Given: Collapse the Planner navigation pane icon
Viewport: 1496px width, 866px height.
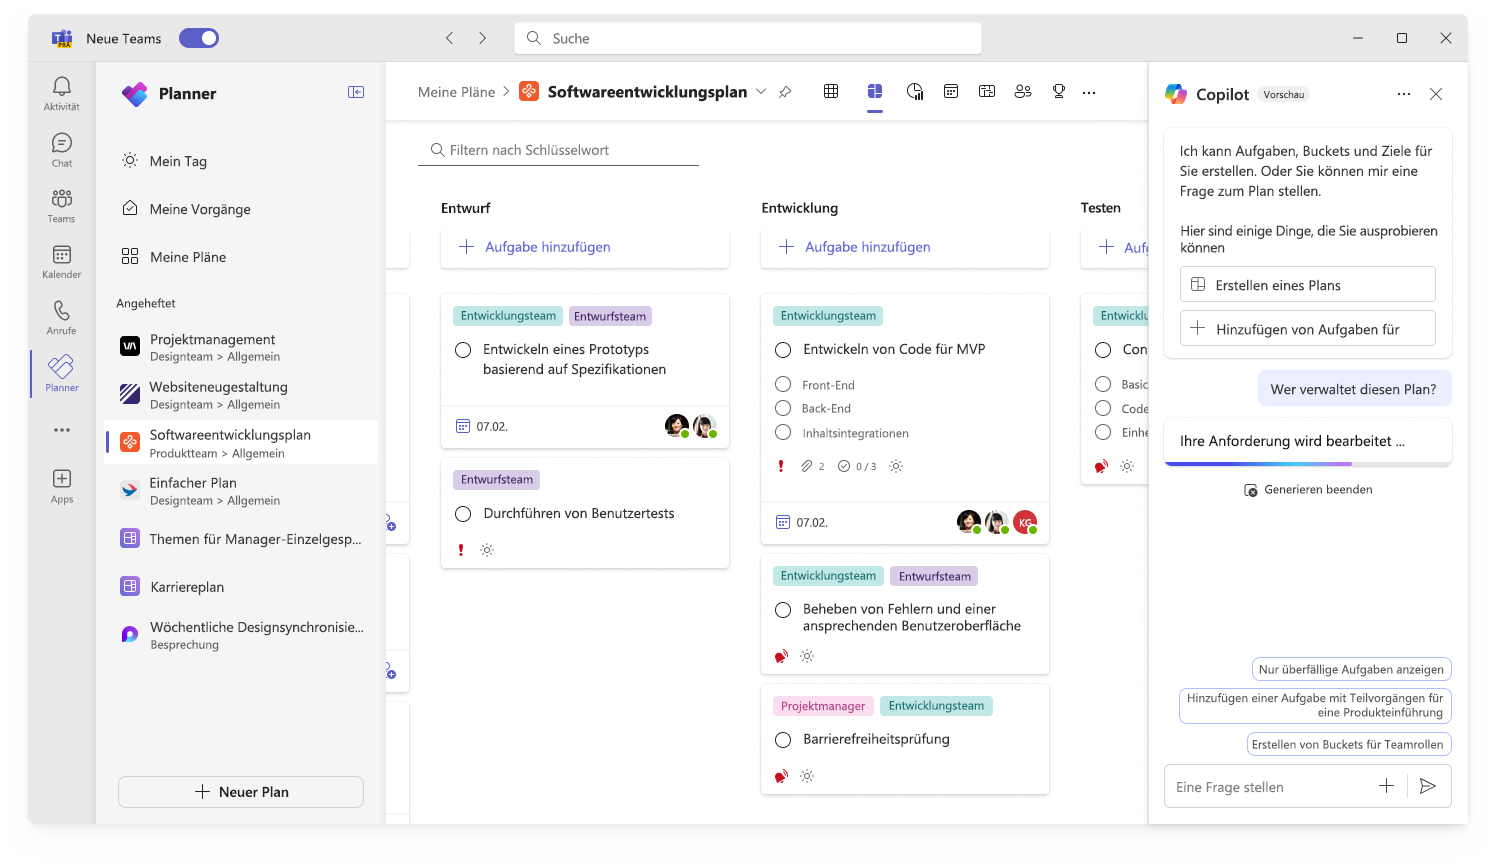Looking at the screenshot, I should coord(356,92).
